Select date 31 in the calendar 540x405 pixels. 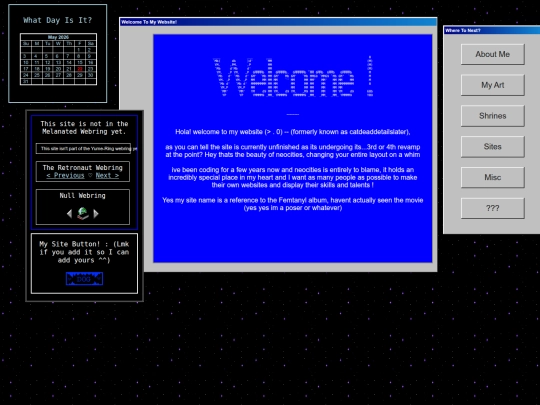[x=26, y=81]
